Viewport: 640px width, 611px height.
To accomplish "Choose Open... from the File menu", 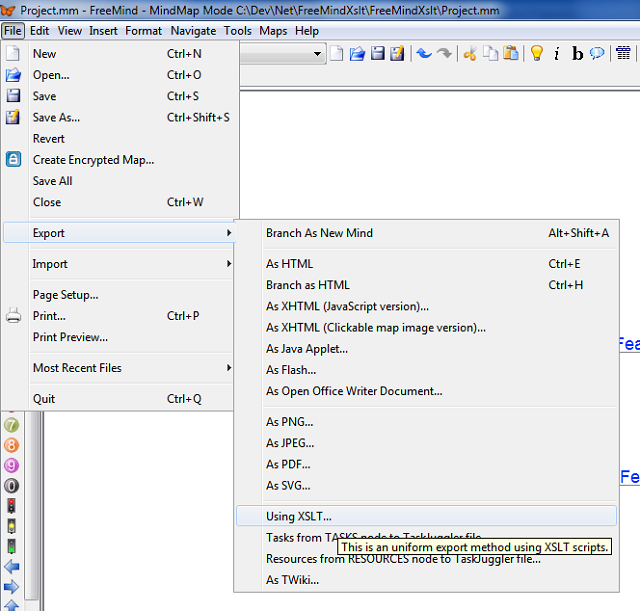I will point(119,75).
